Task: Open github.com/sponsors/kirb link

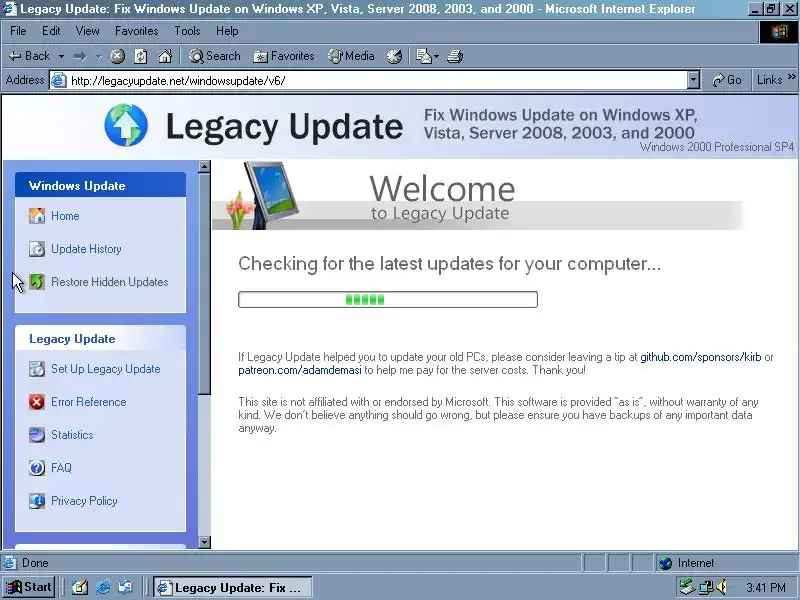Action: [x=701, y=357]
